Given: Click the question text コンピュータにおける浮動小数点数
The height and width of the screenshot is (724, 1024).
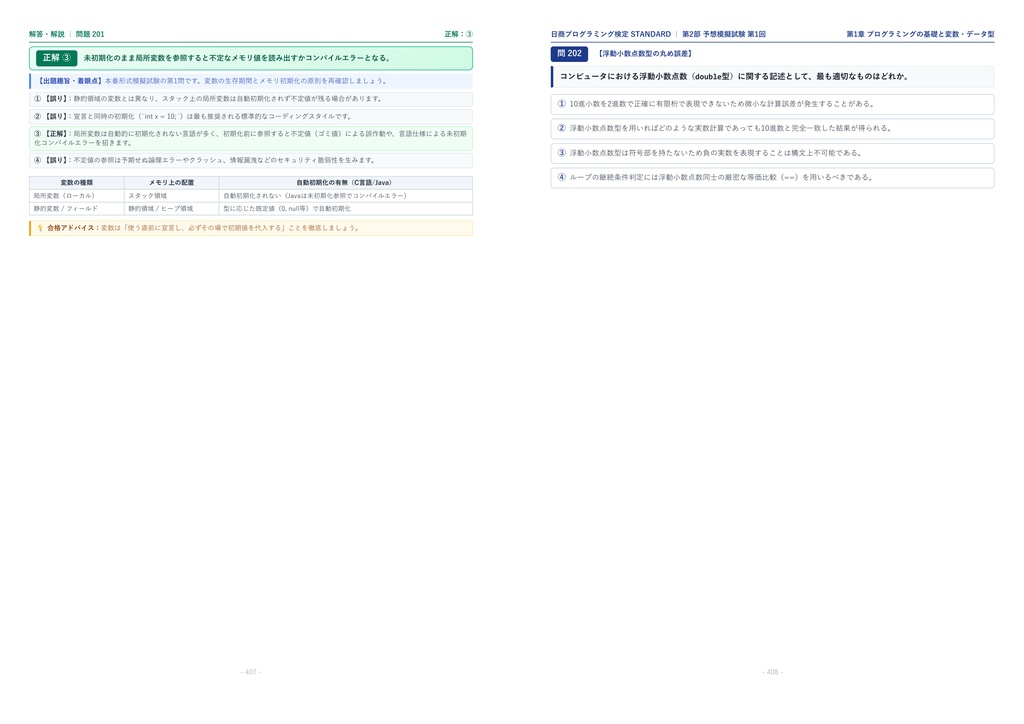Looking at the screenshot, I should 734,76.
